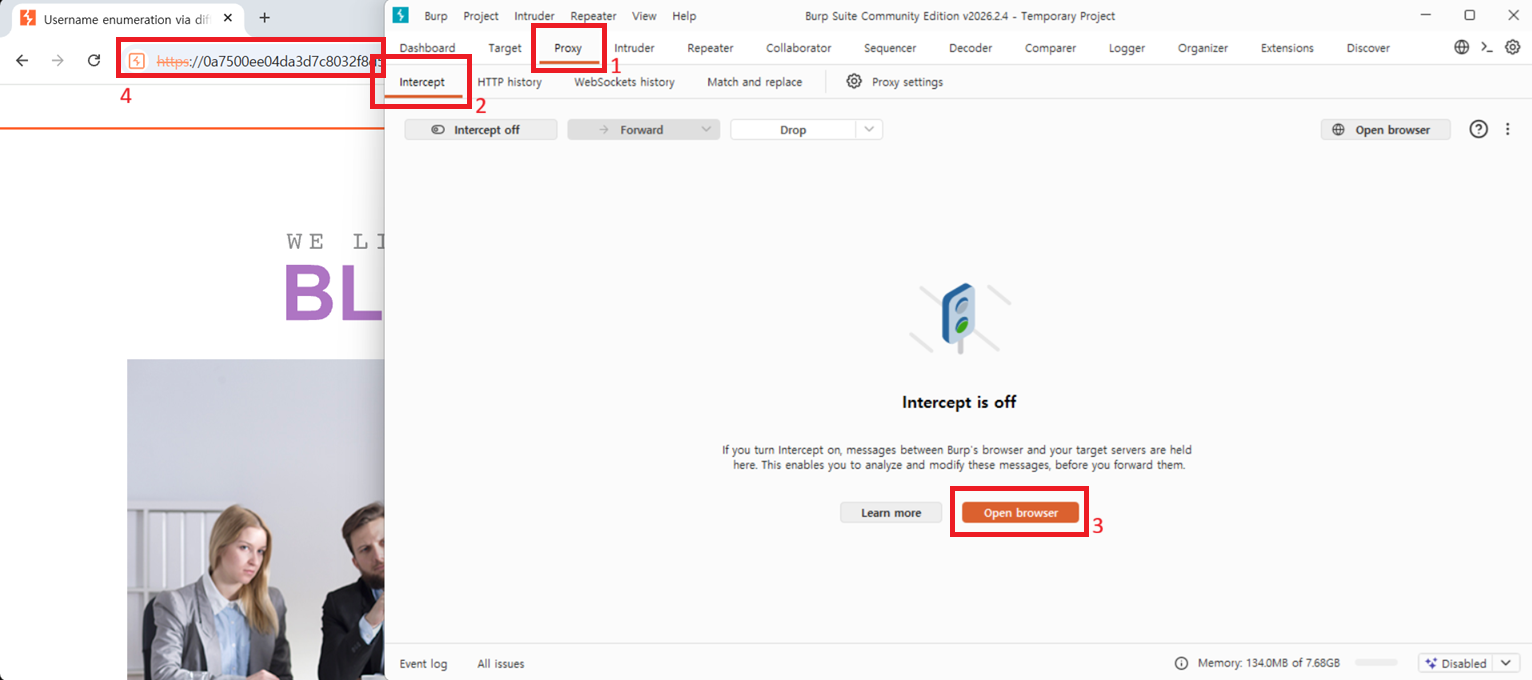Open the Match and replace sub-tab
The width and height of the screenshot is (1532, 680).
pyautogui.click(x=754, y=82)
